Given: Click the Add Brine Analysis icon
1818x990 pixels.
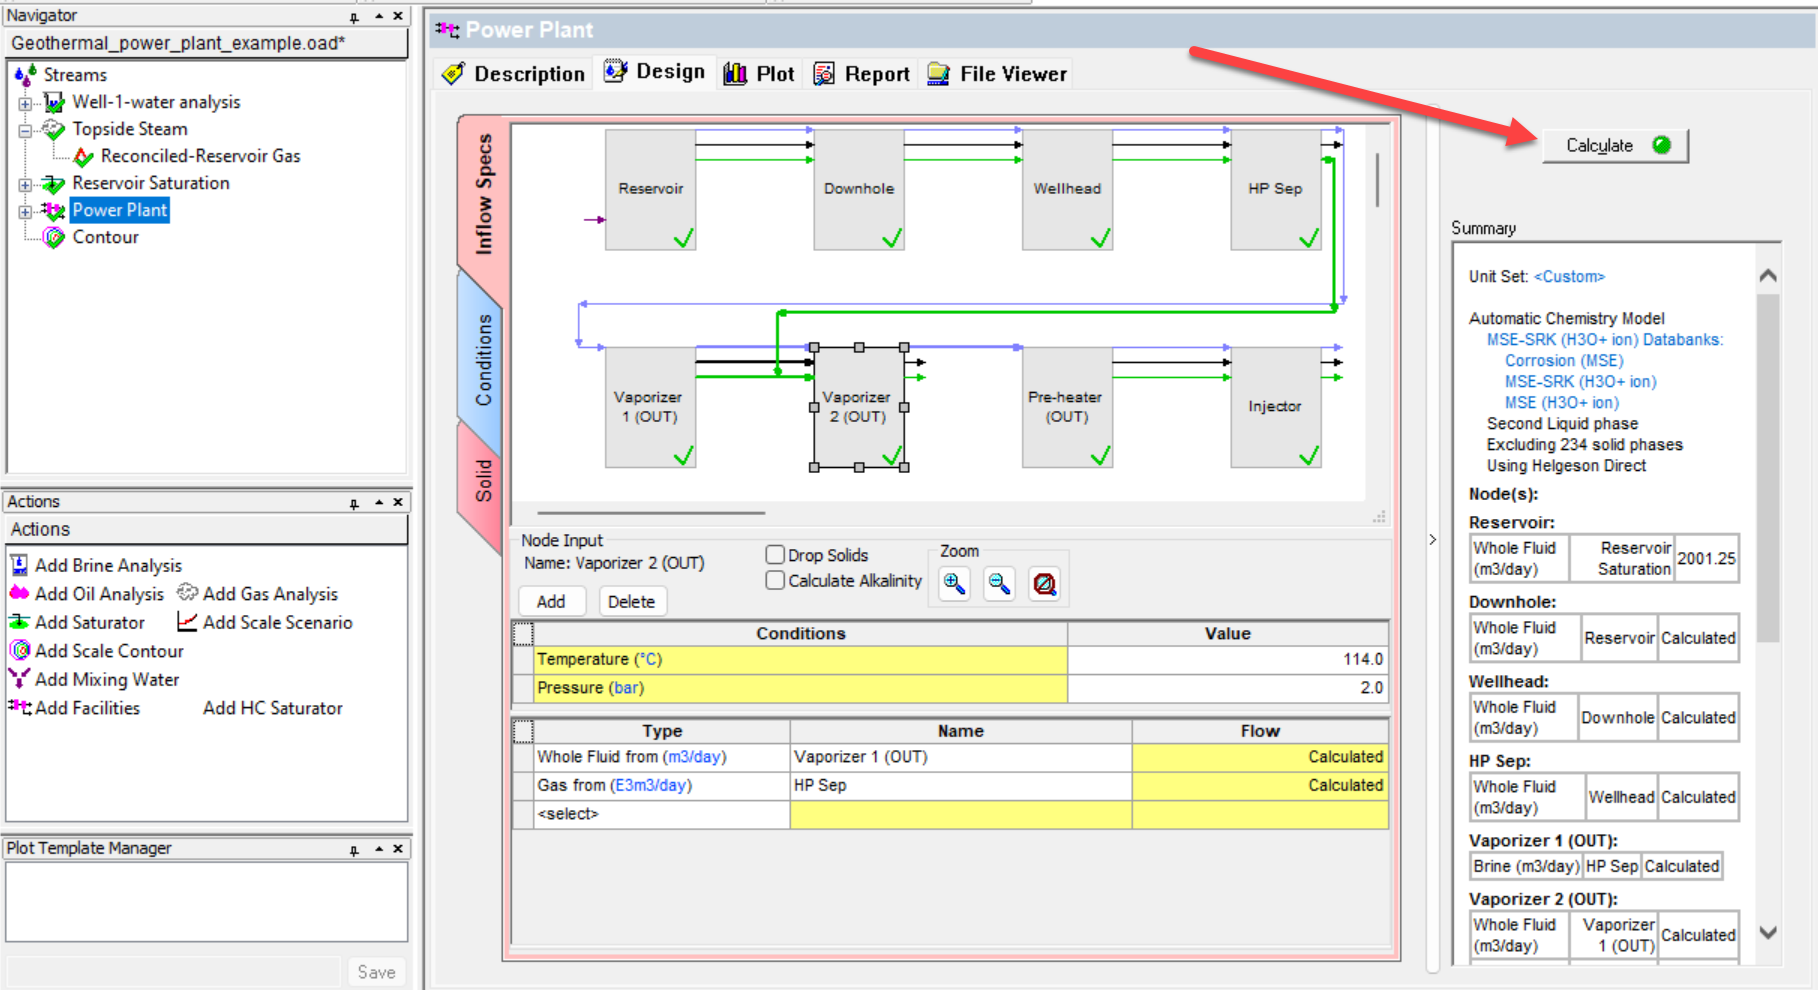Looking at the screenshot, I should 19,565.
